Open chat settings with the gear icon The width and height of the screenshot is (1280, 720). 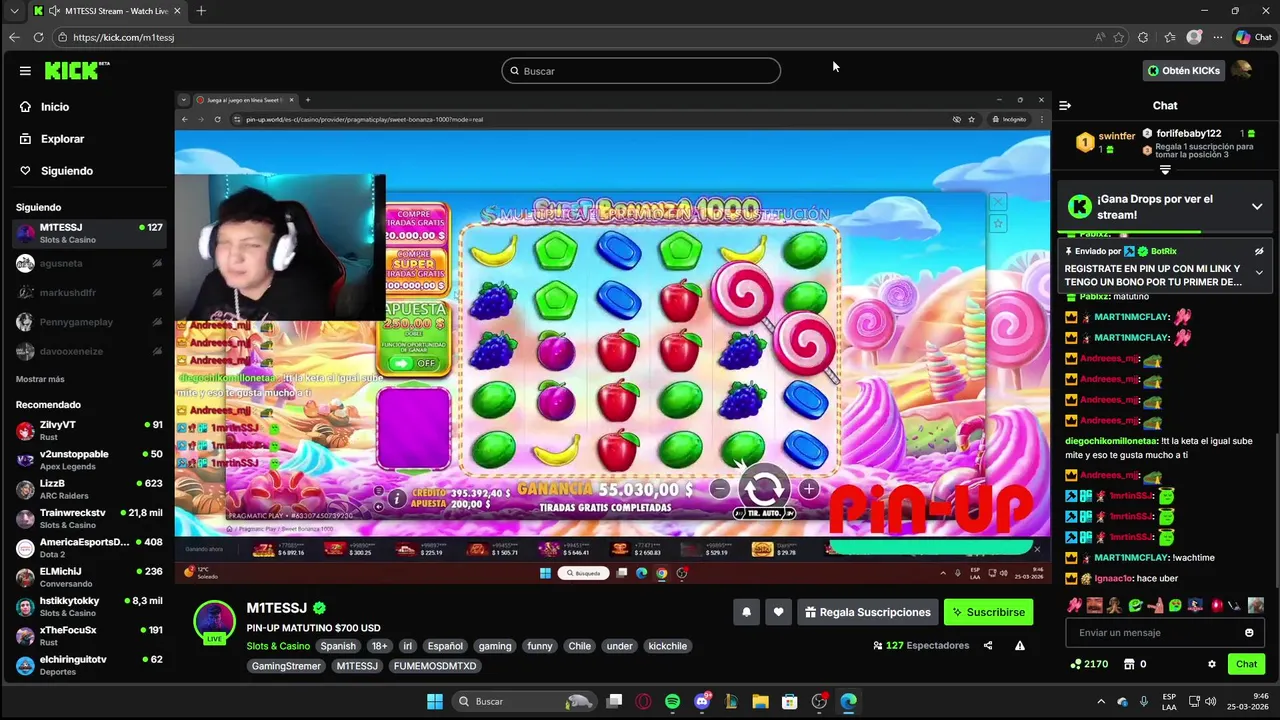tap(1212, 664)
